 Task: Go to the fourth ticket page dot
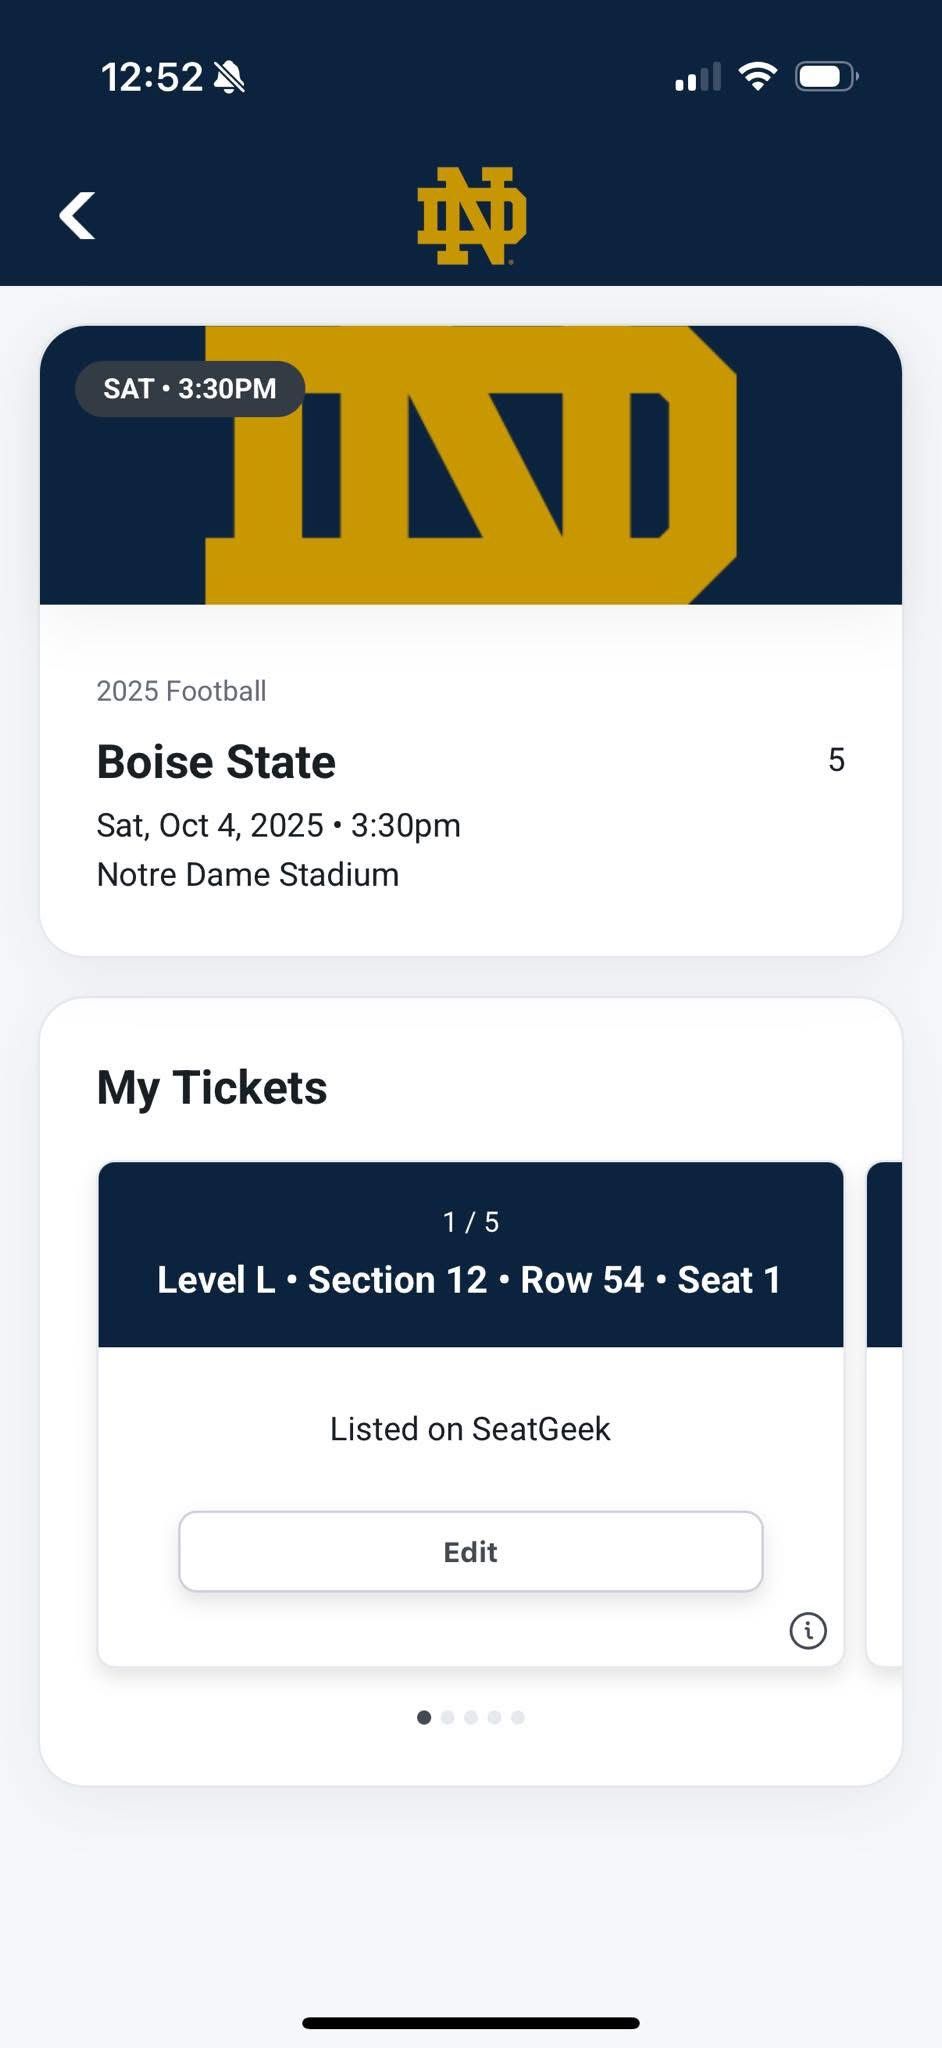(x=494, y=1717)
